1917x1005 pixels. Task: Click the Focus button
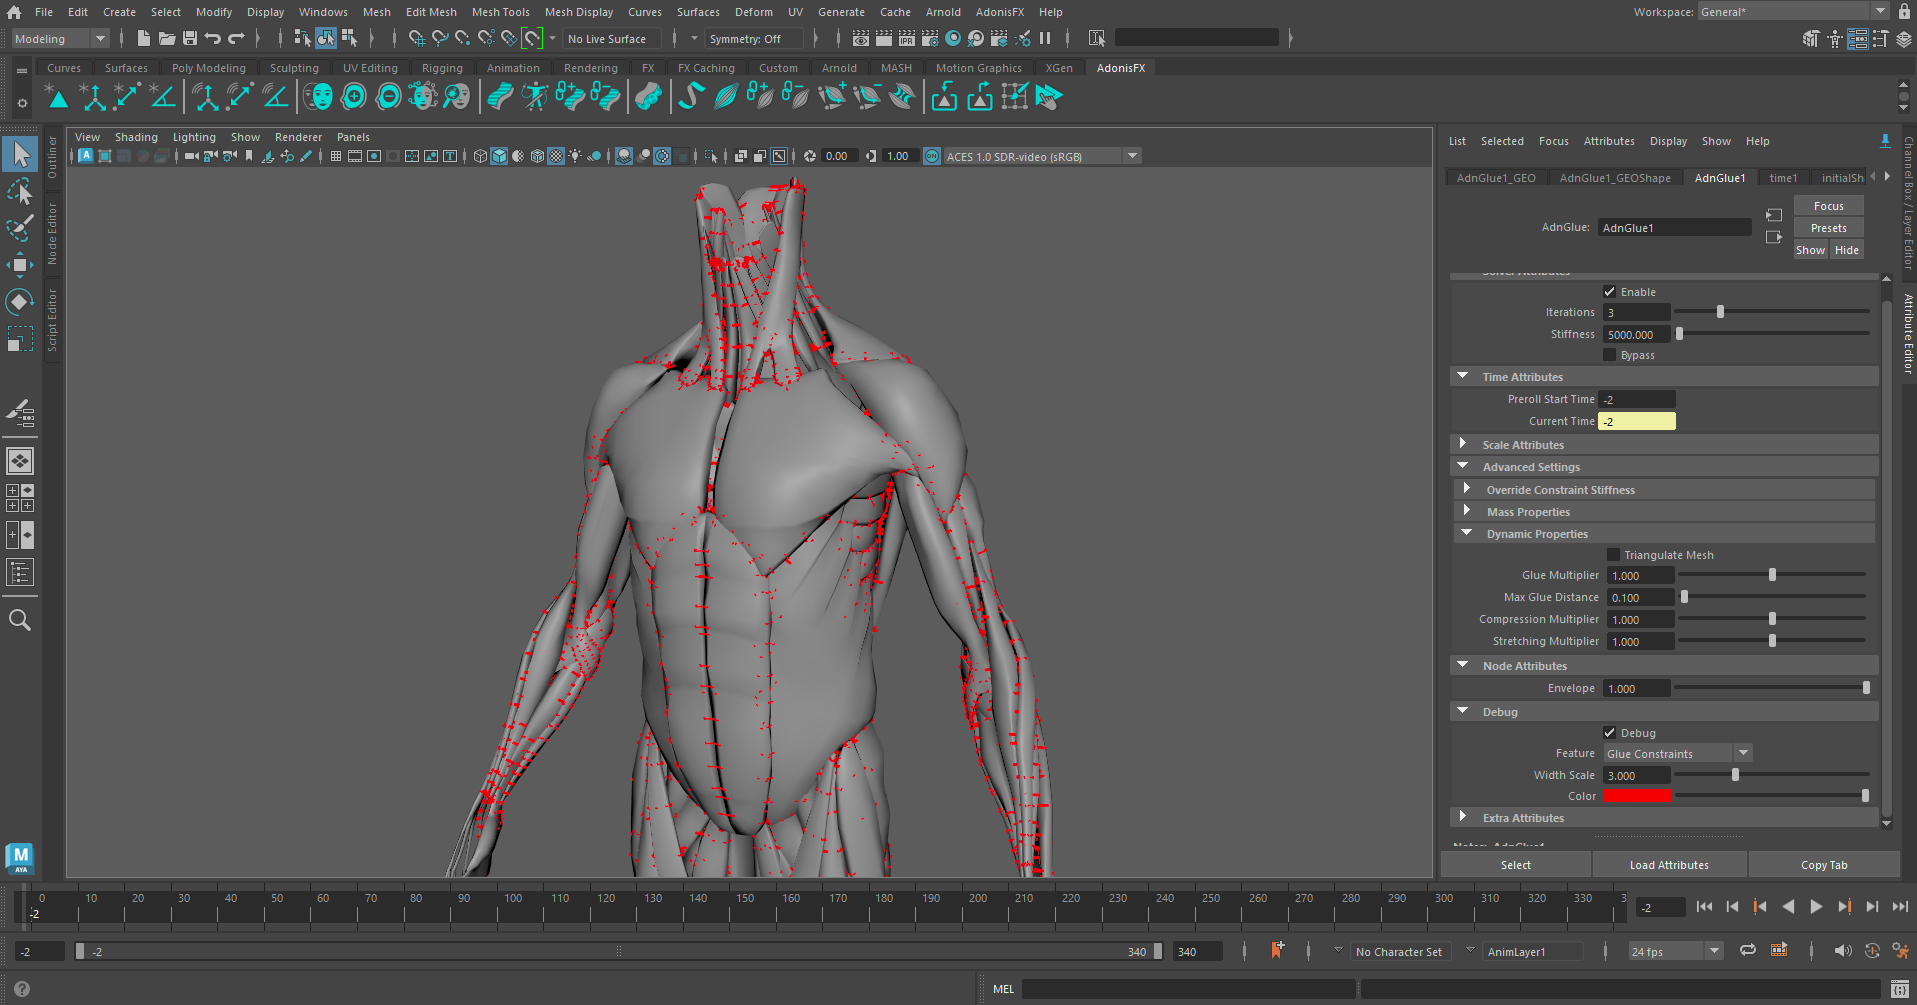click(x=1828, y=206)
